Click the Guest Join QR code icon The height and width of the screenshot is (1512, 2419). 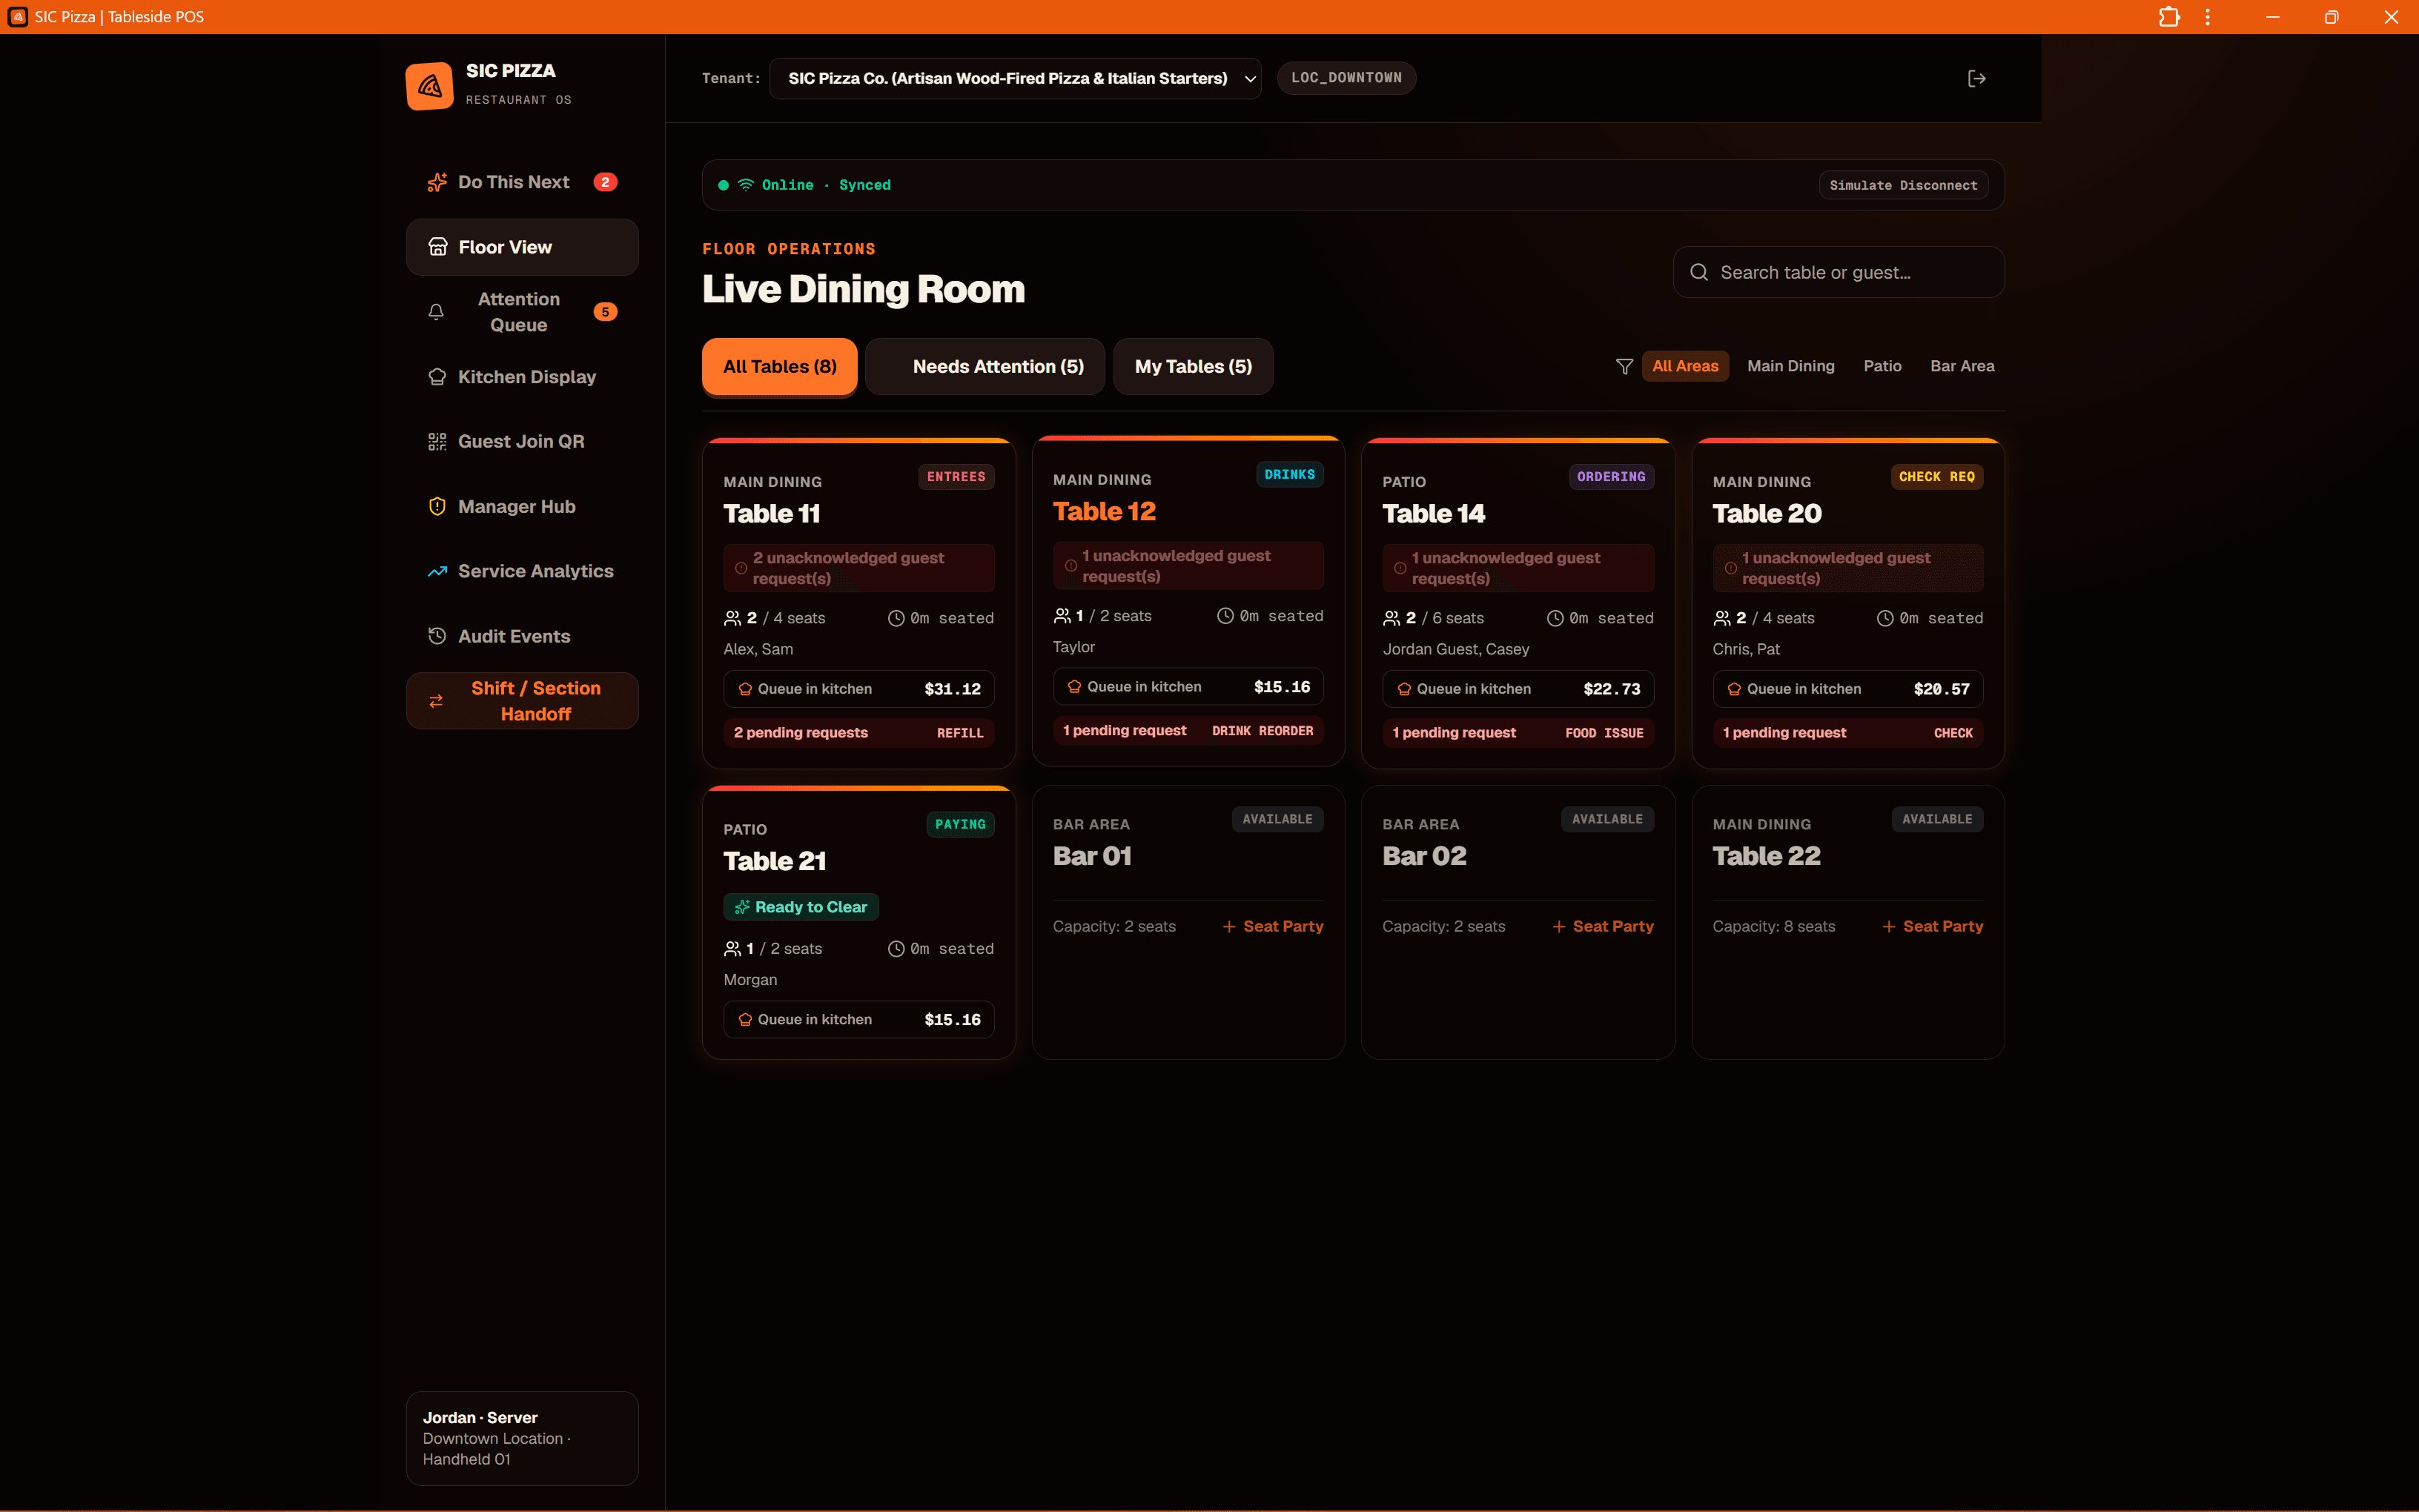437,442
